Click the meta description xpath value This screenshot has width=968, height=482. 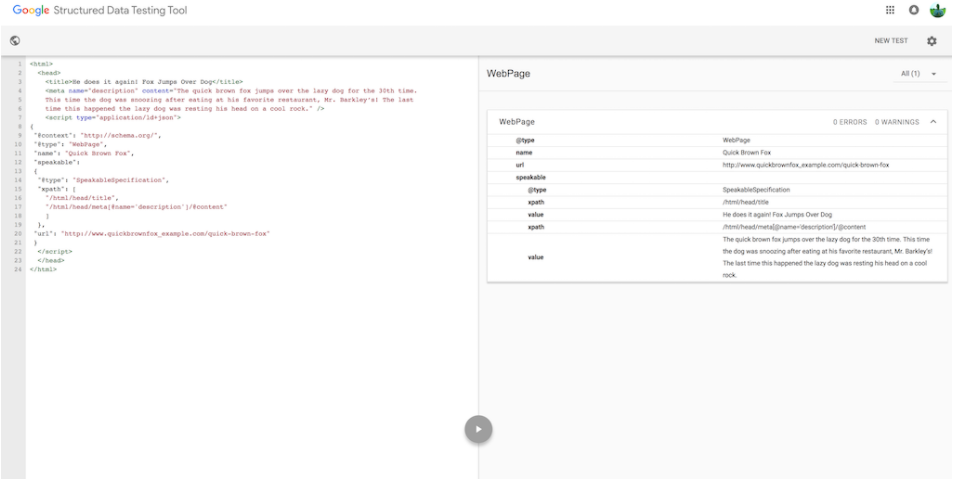pyautogui.click(x=794, y=227)
